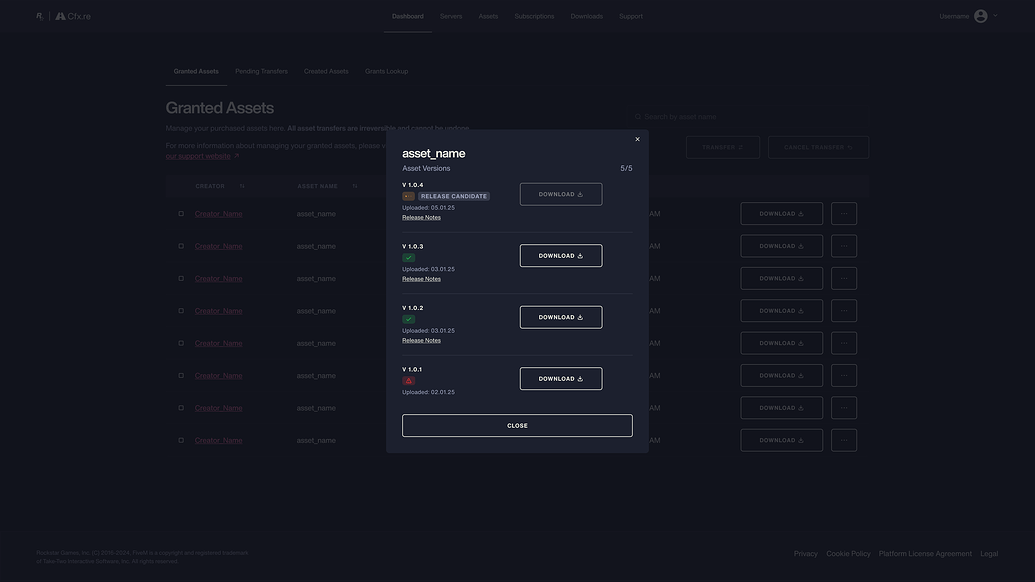Screen dimensions: 1035x582
Task: Download version V 1.0.1
Action: click(x=560, y=379)
